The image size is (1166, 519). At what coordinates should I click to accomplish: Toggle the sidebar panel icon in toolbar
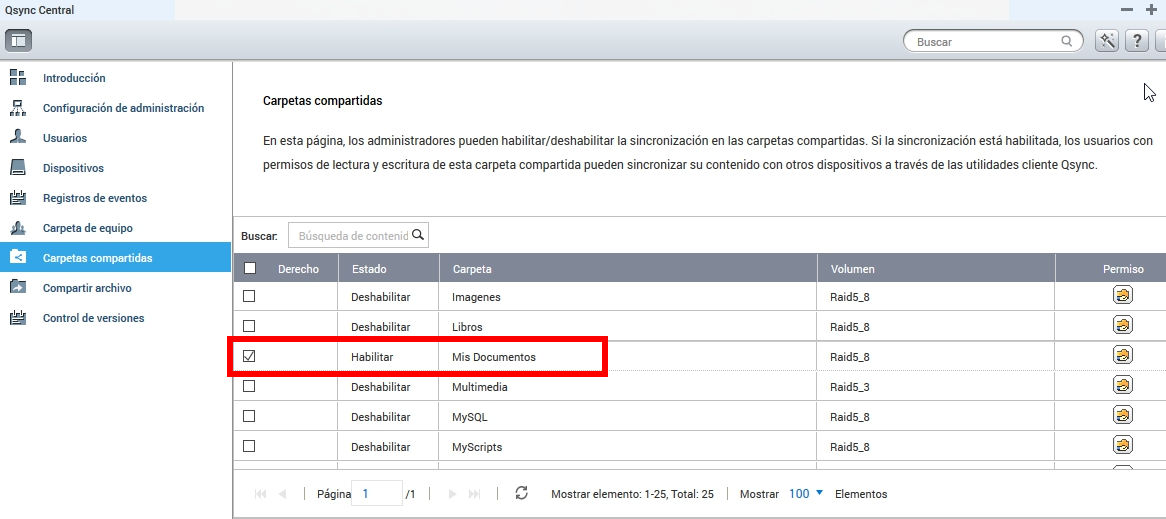(x=19, y=41)
